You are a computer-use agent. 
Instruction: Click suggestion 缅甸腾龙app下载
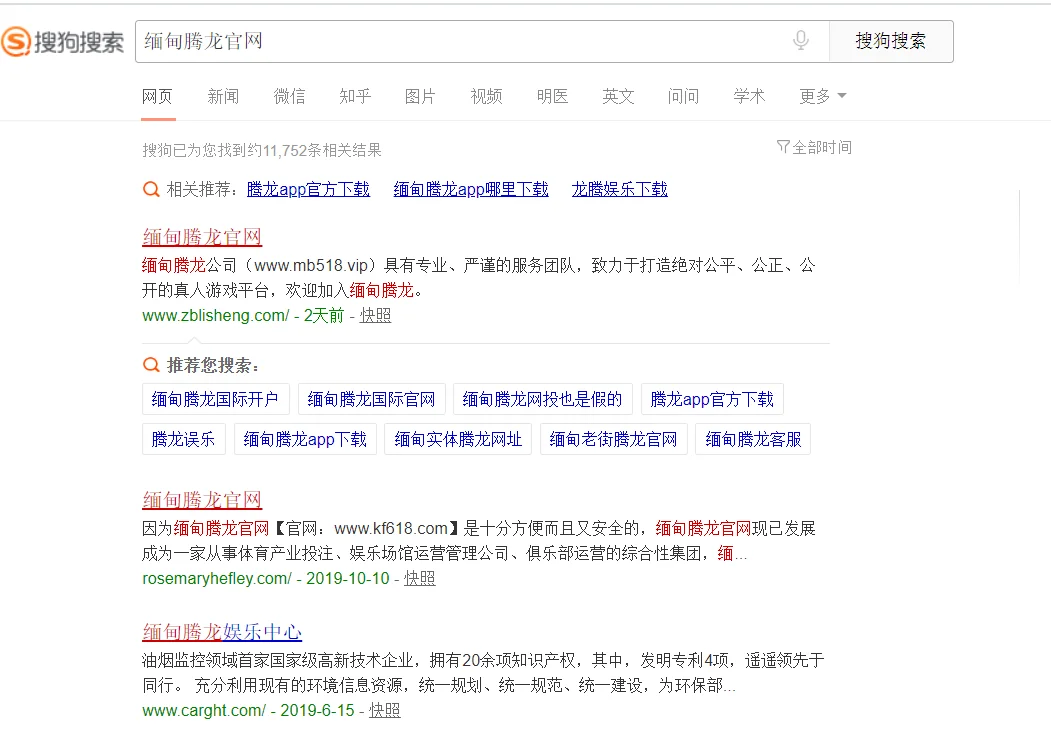click(x=305, y=439)
